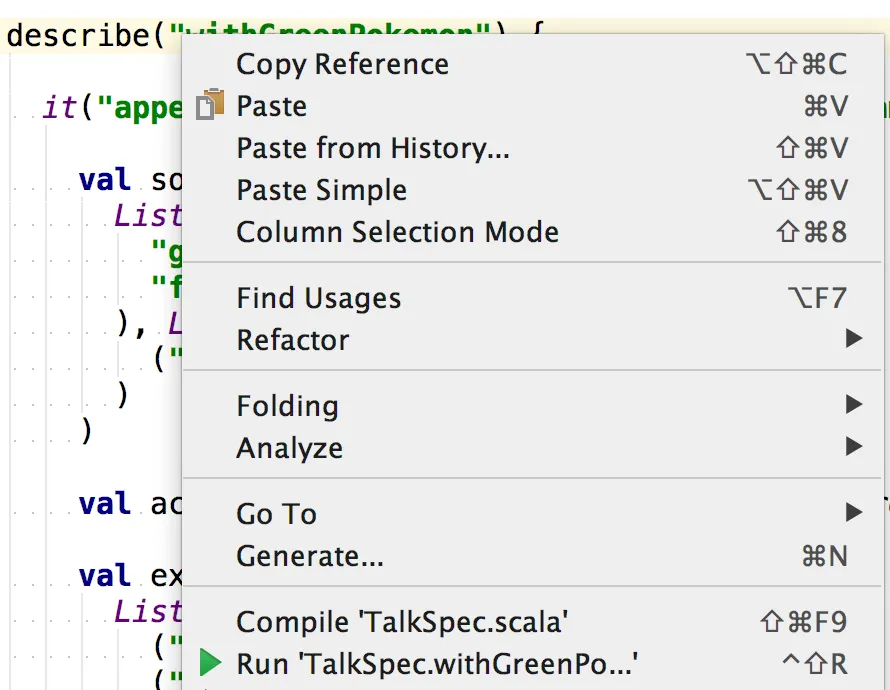
Task: Click the green Run triangle icon
Action: [x=210, y=663]
